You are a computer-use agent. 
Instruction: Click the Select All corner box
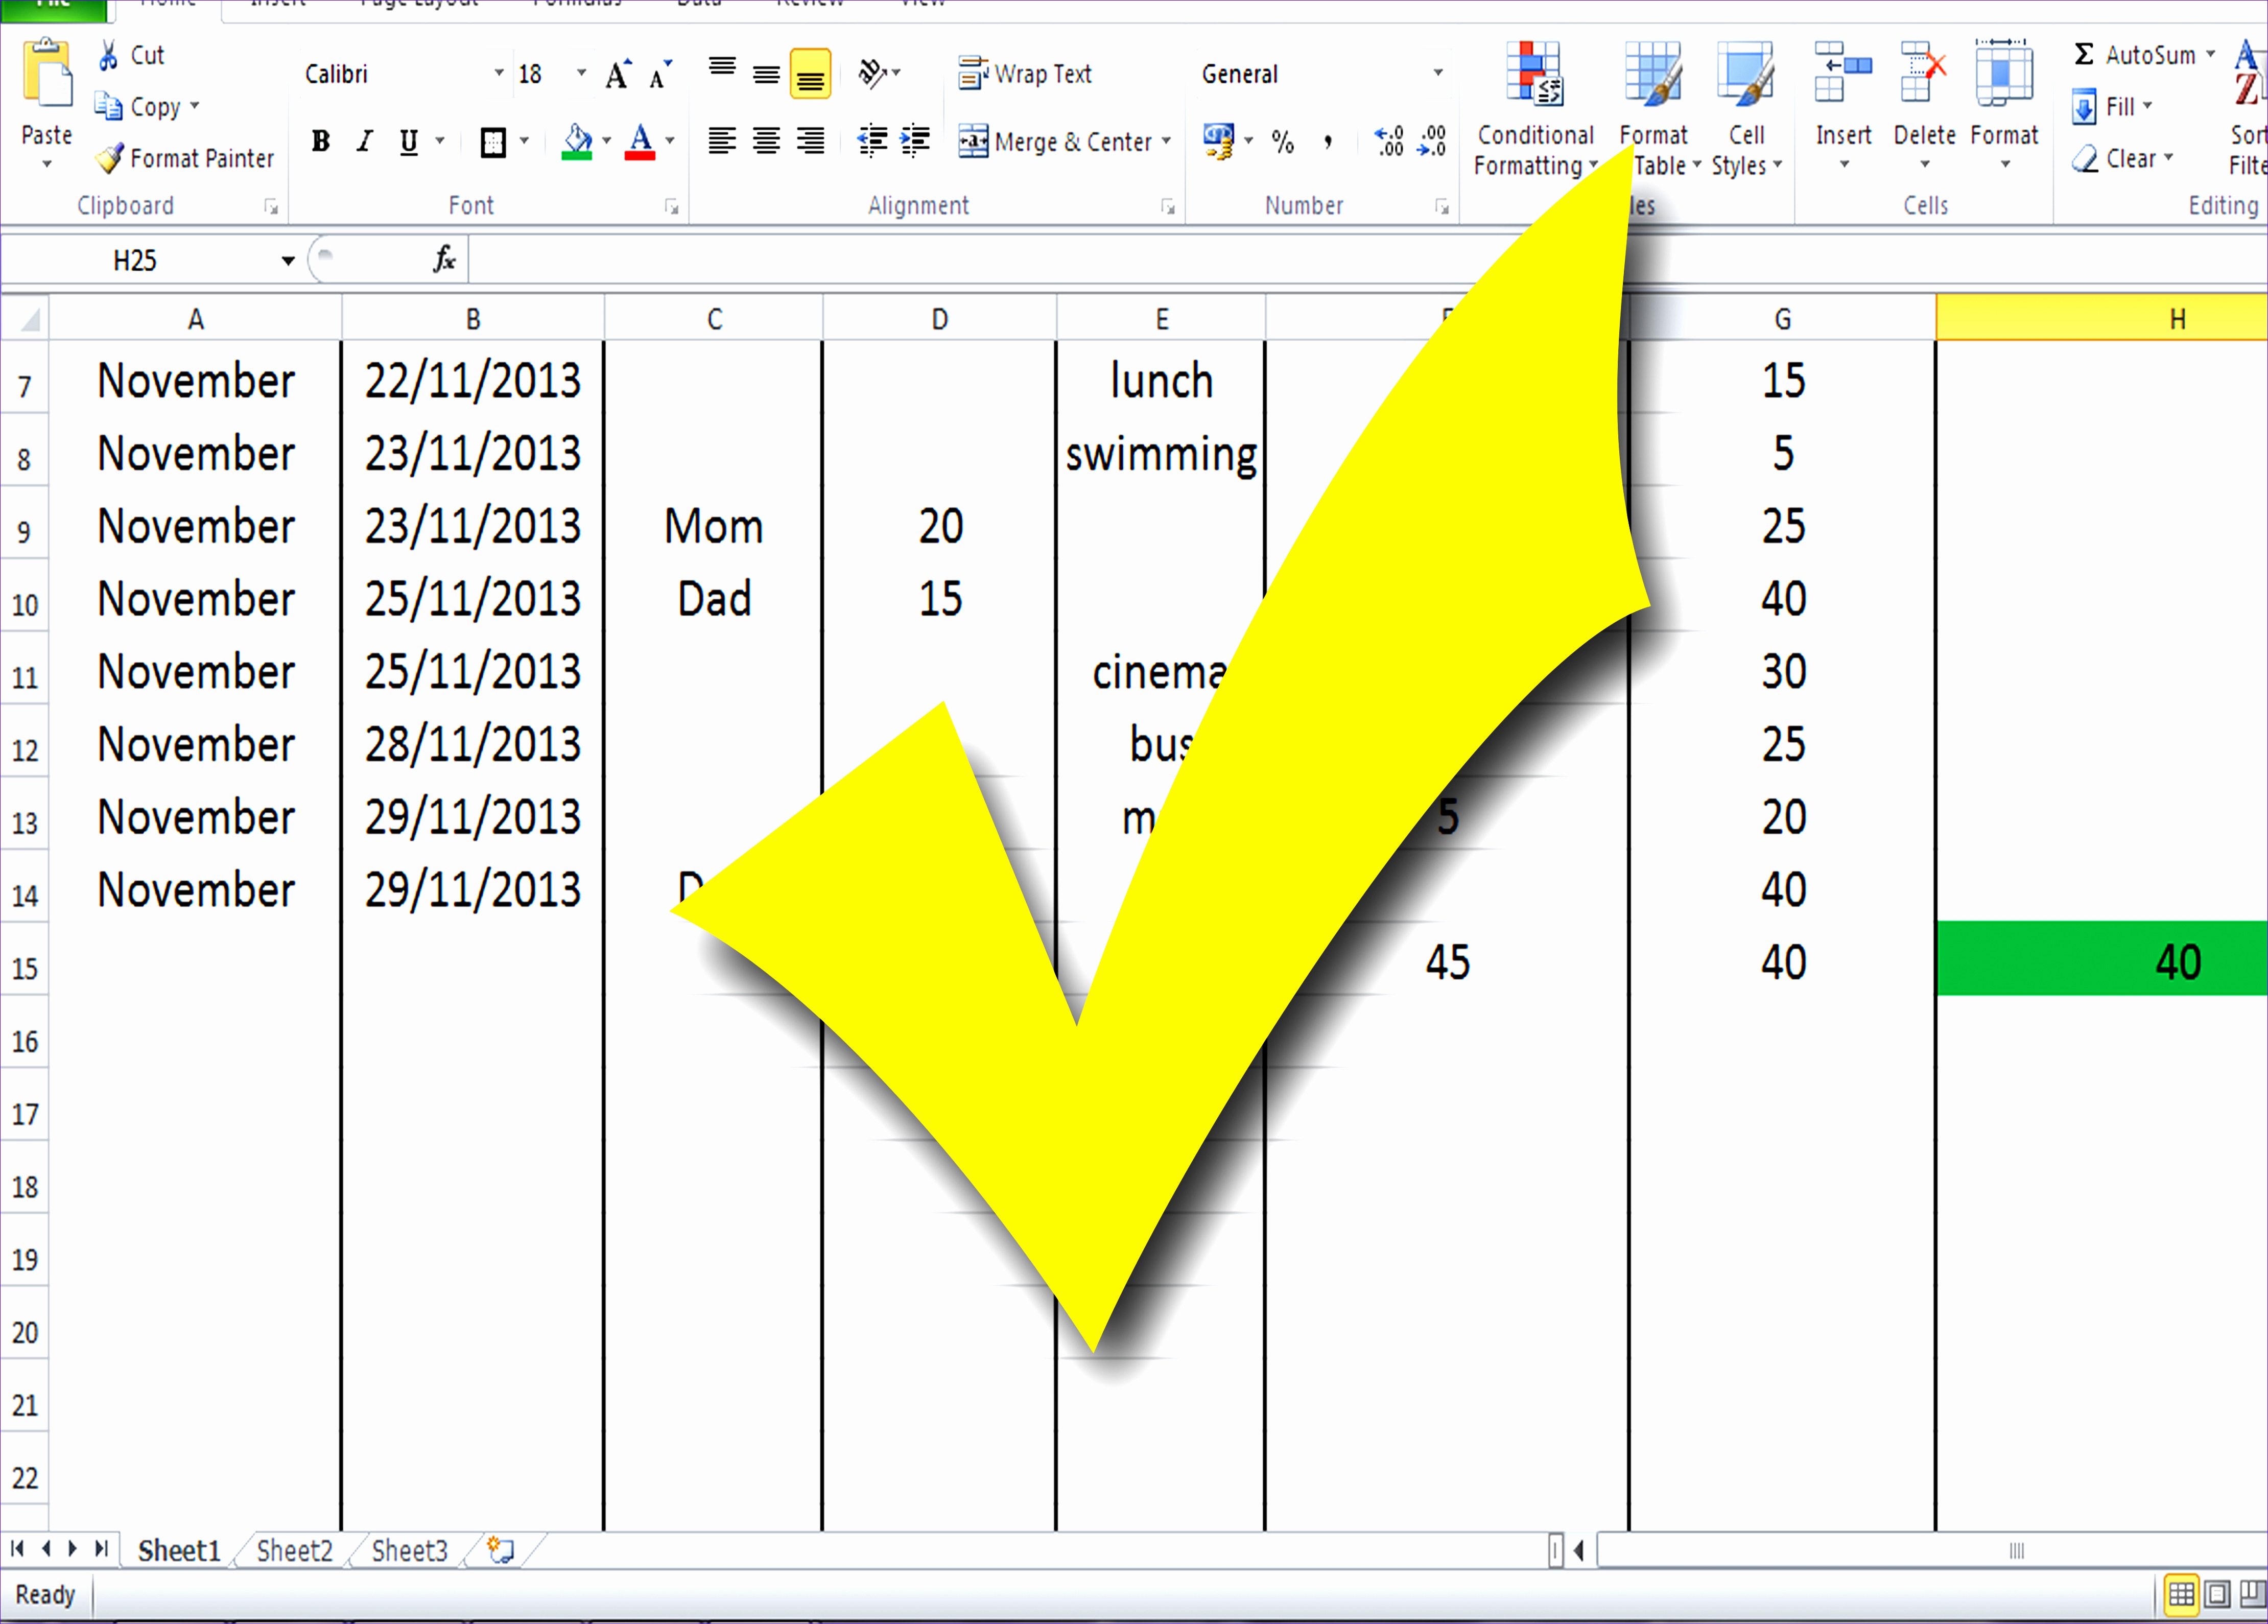coord(25,318)
